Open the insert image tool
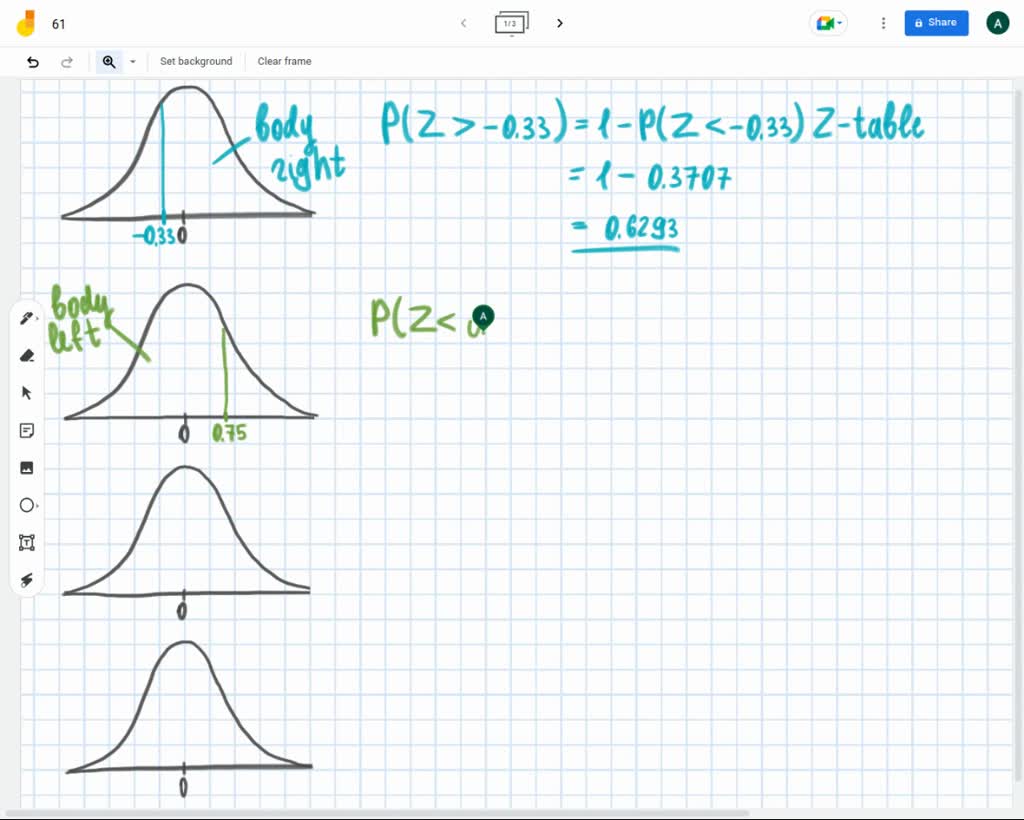This screenshot has height=820, width=1024. [27, 467]
